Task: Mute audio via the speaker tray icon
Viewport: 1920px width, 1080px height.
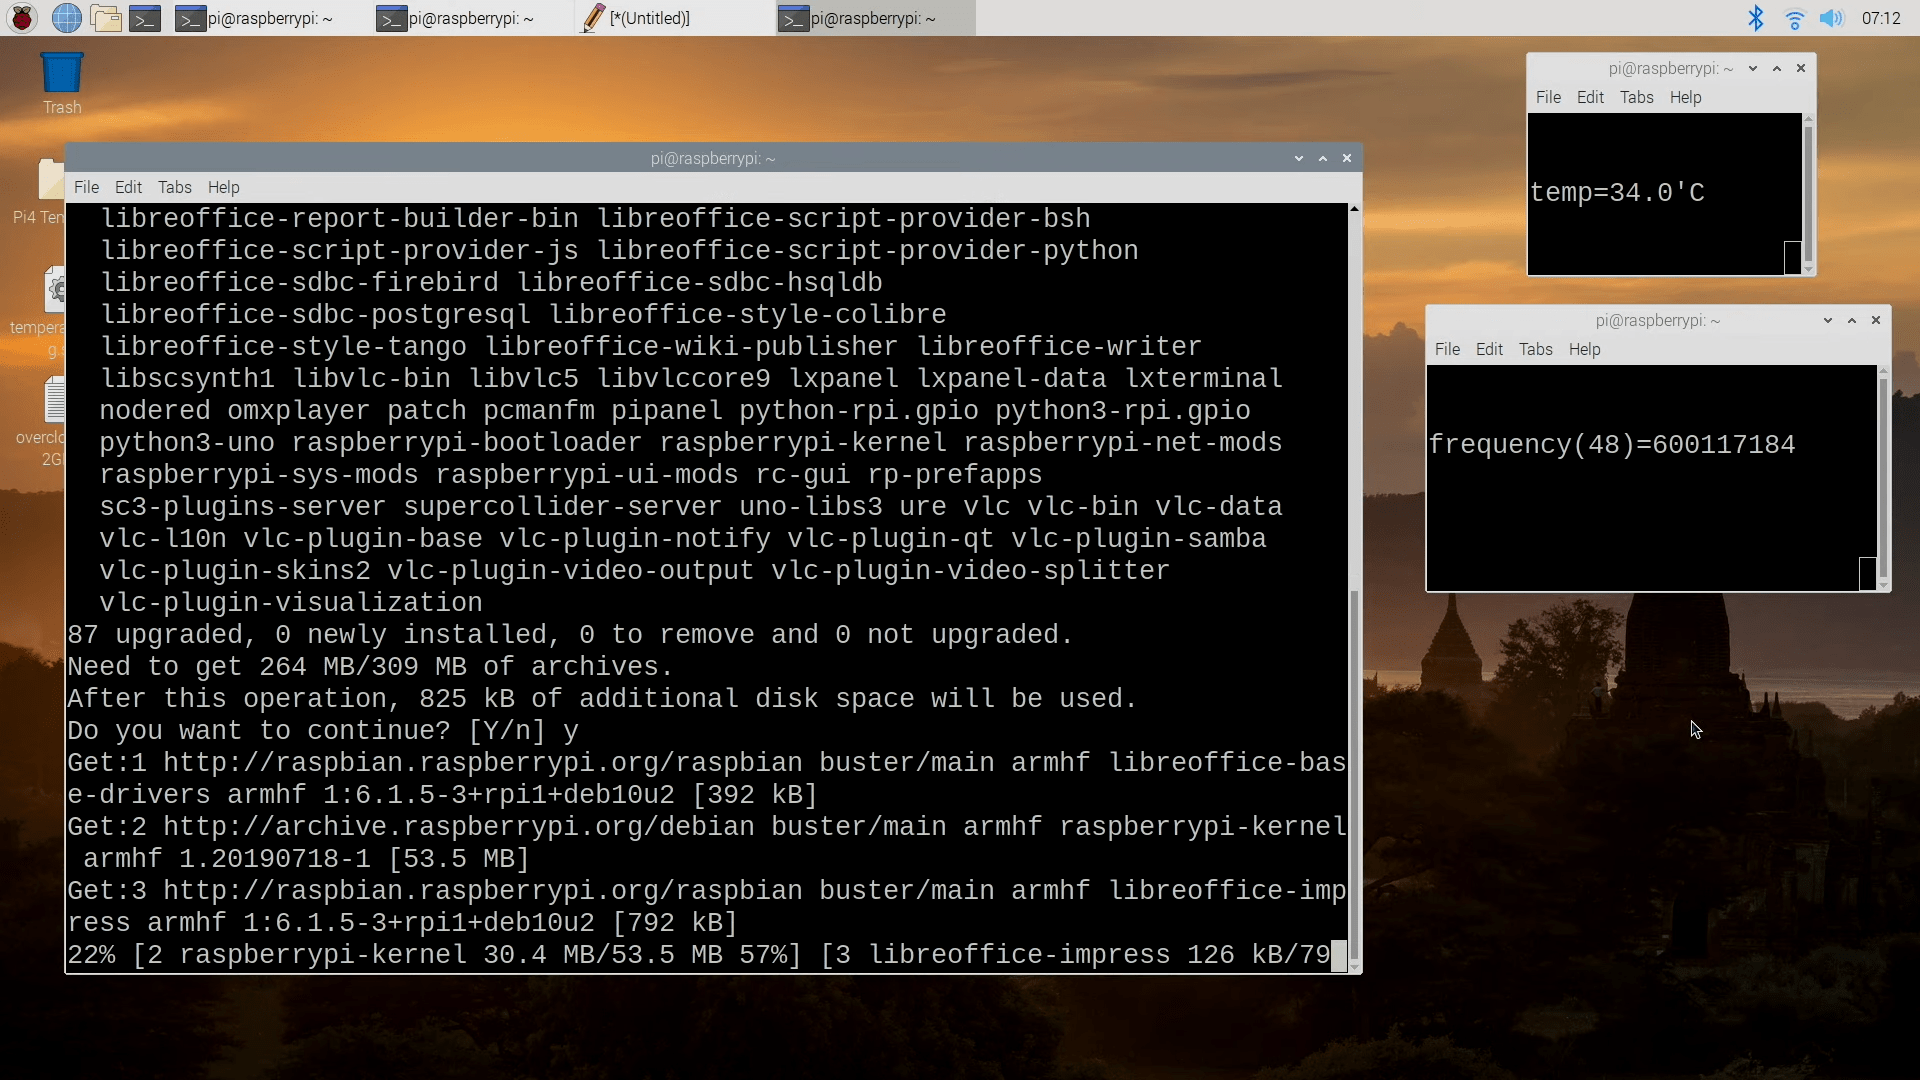Action: tap(1833, 17)
